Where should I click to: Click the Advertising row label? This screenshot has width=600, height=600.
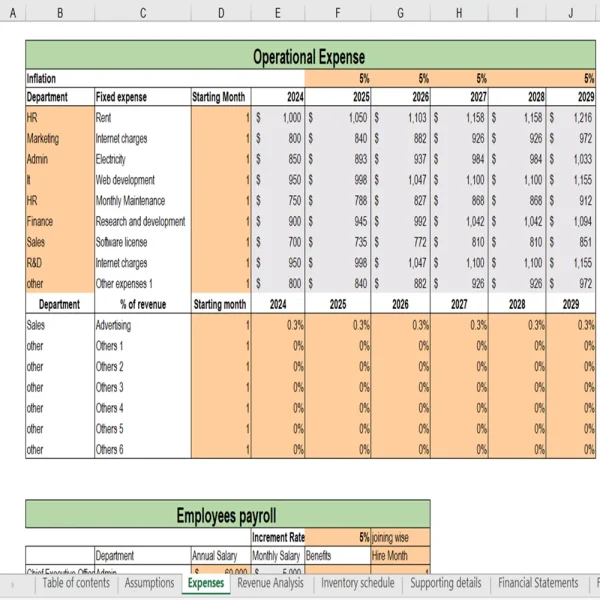coord(143,325)
